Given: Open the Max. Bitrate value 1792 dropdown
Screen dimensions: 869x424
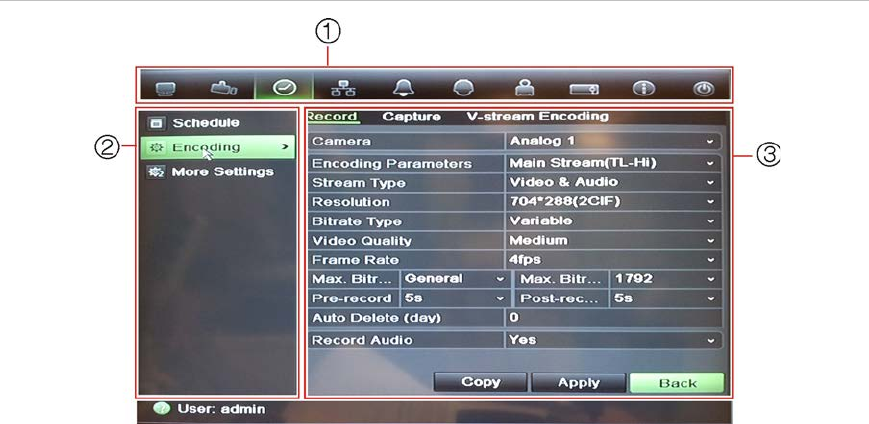Looking at the screenshot, I should 665,279.
